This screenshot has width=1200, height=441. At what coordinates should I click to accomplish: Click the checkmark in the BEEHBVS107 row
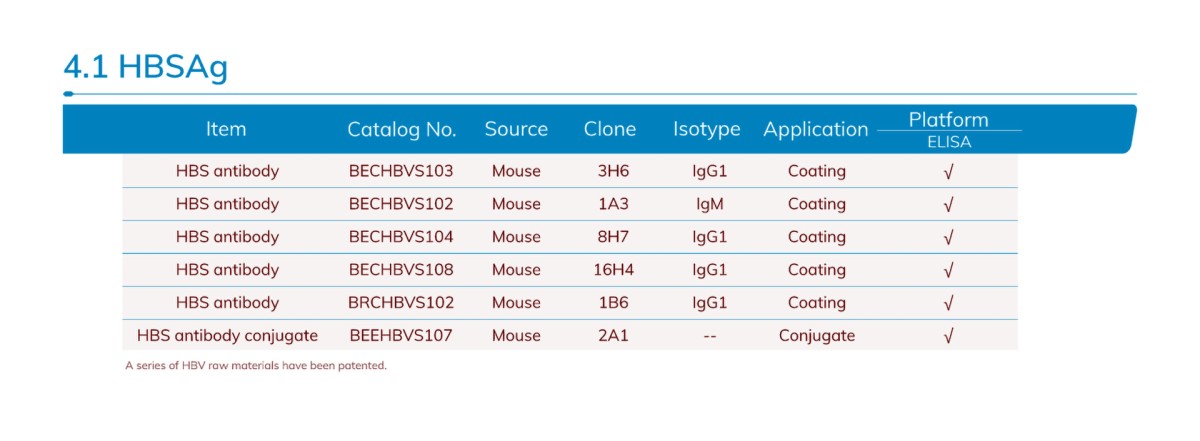[948, 337]
